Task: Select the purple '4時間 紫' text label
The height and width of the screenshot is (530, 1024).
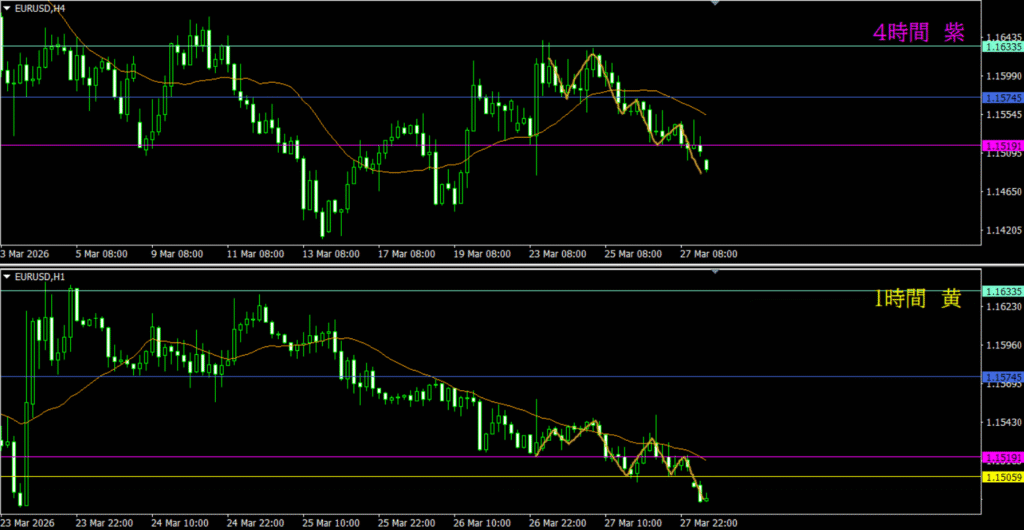Action: (918, 32)
